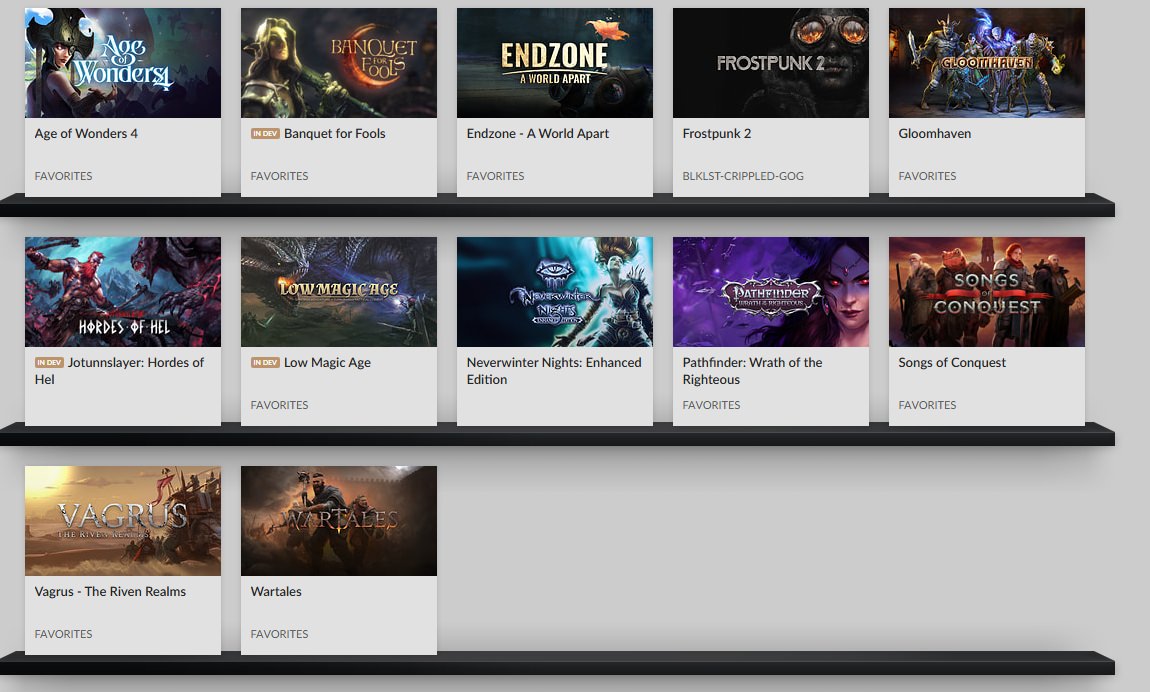Click FAVORITES tag under Endzone
The height and width of the screenshot is (692, 1150).
click(x=495, y=176)
